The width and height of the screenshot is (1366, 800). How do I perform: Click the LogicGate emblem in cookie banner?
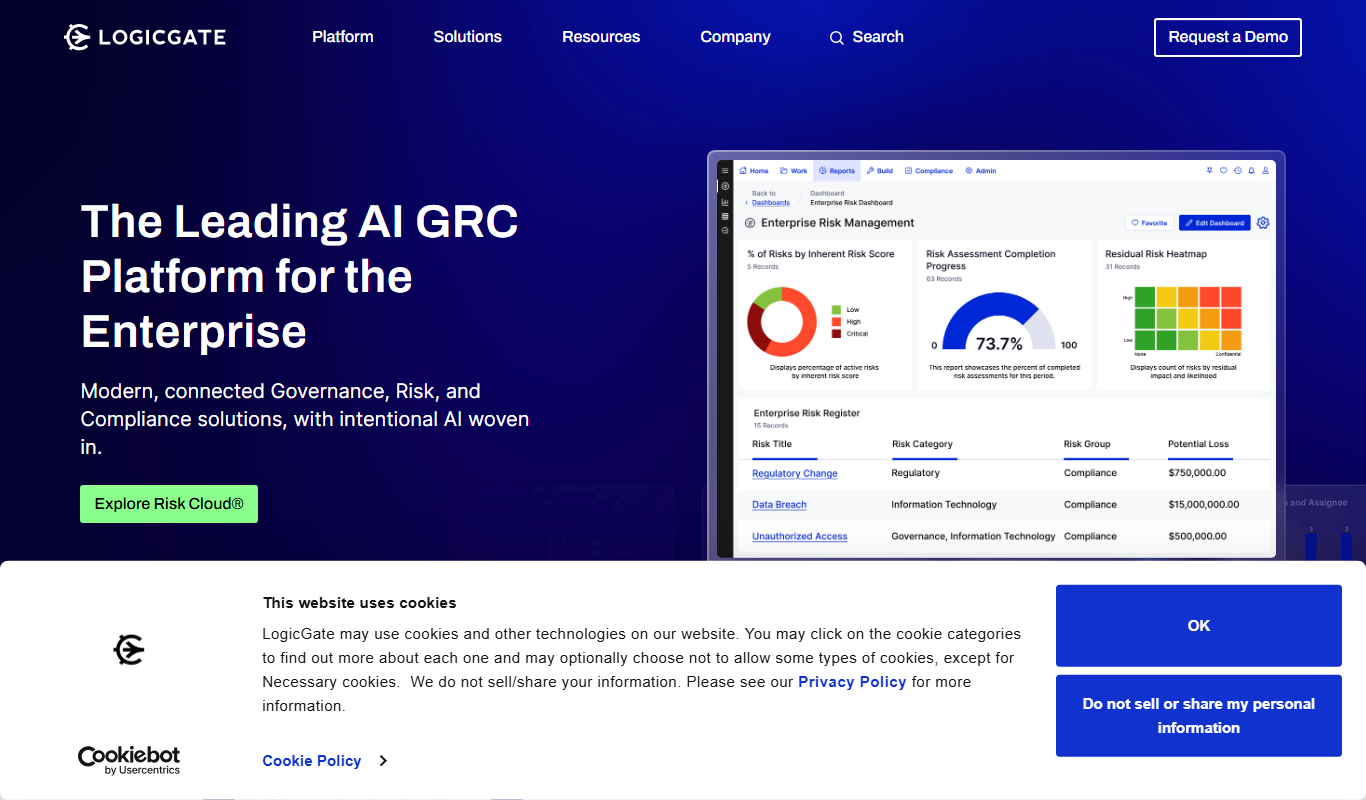[129, 650]
